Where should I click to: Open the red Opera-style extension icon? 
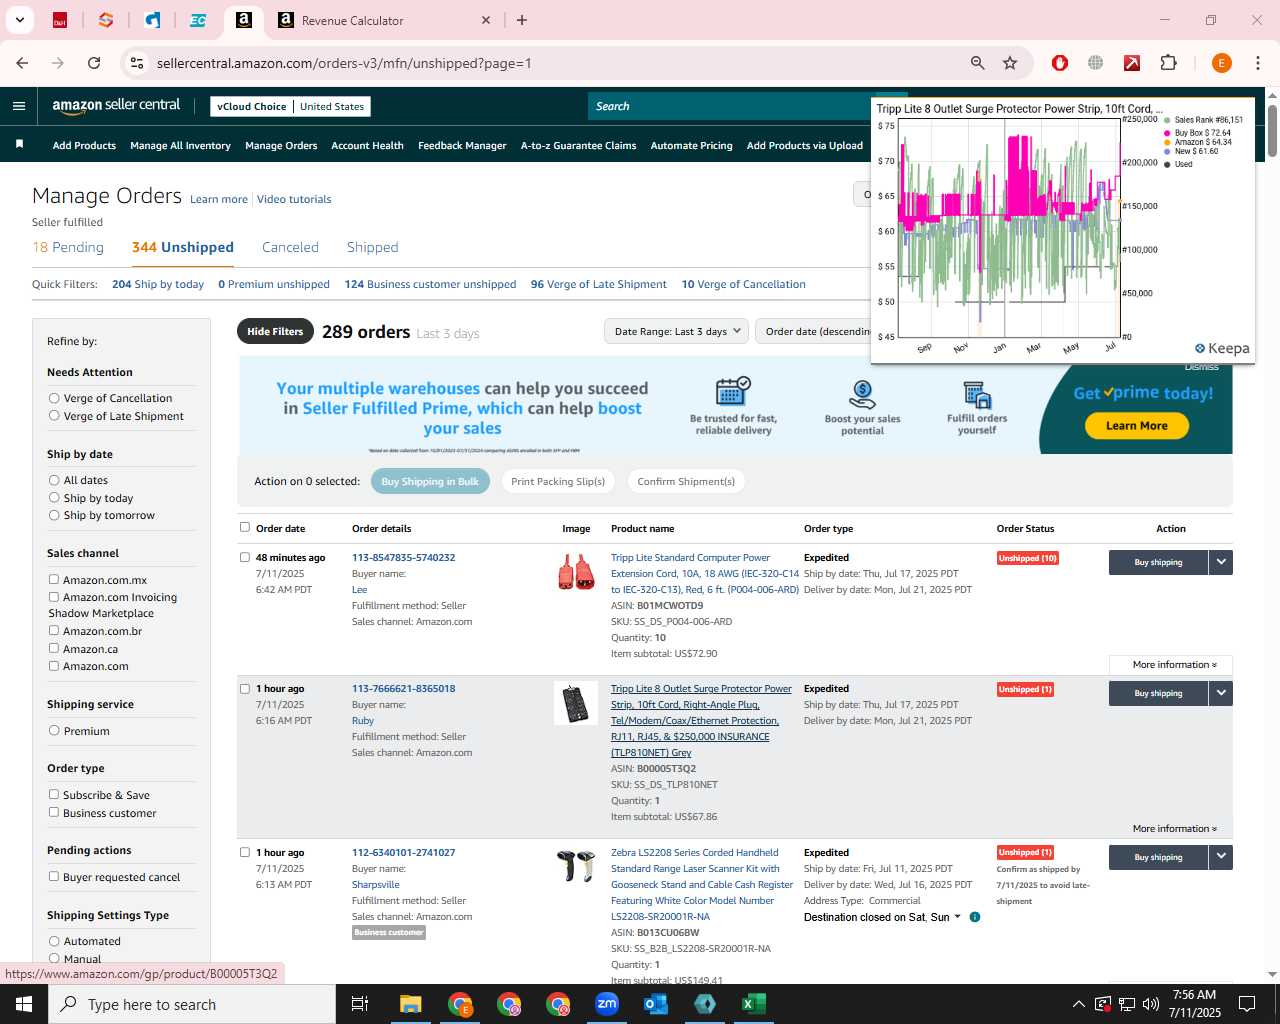coord(1060,63)
